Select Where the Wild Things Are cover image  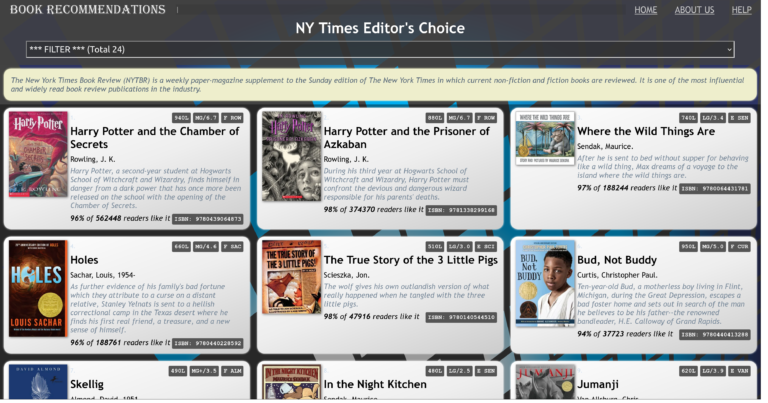pos(545,138)
